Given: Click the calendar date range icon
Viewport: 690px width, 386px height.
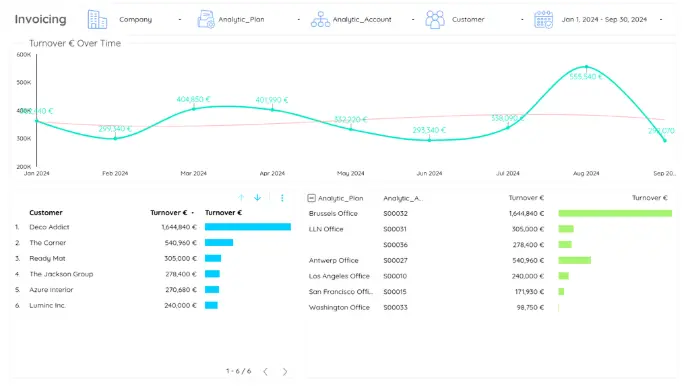Looking at the screenshot, I should 543,19.
